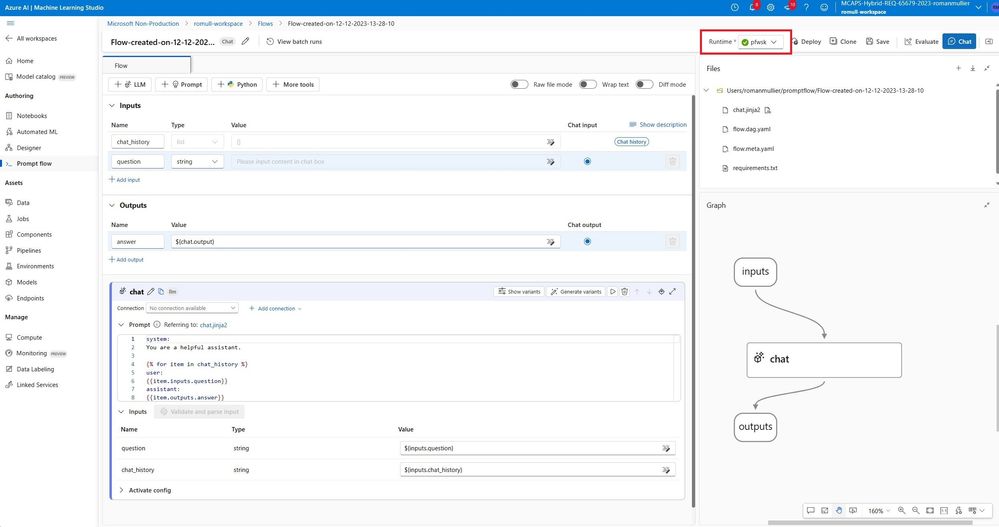Delete the question input row

(672, 161)
